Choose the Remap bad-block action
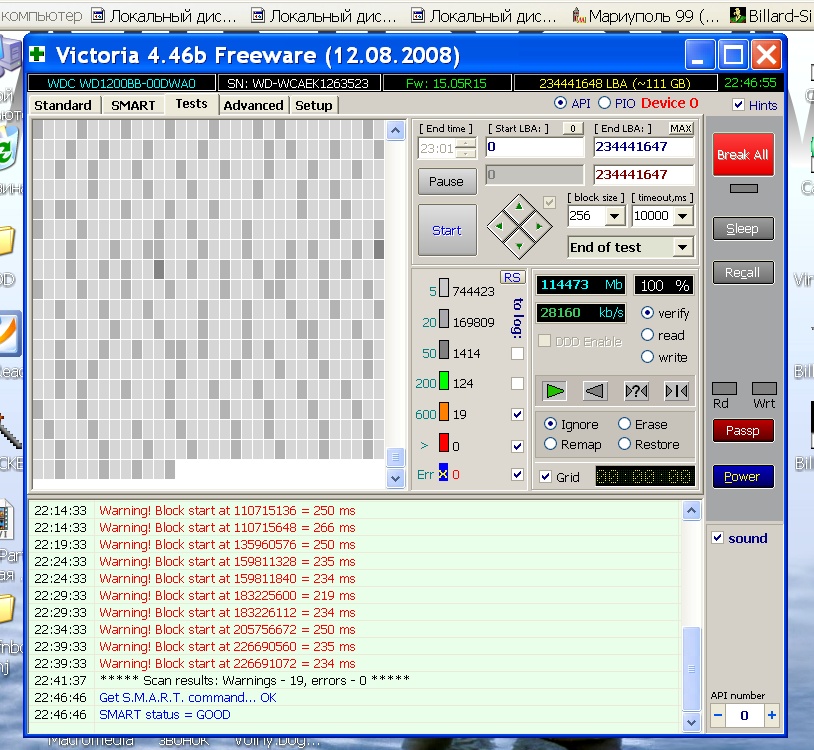This screenshot has height=750, width=814. (x=551, y=444)
